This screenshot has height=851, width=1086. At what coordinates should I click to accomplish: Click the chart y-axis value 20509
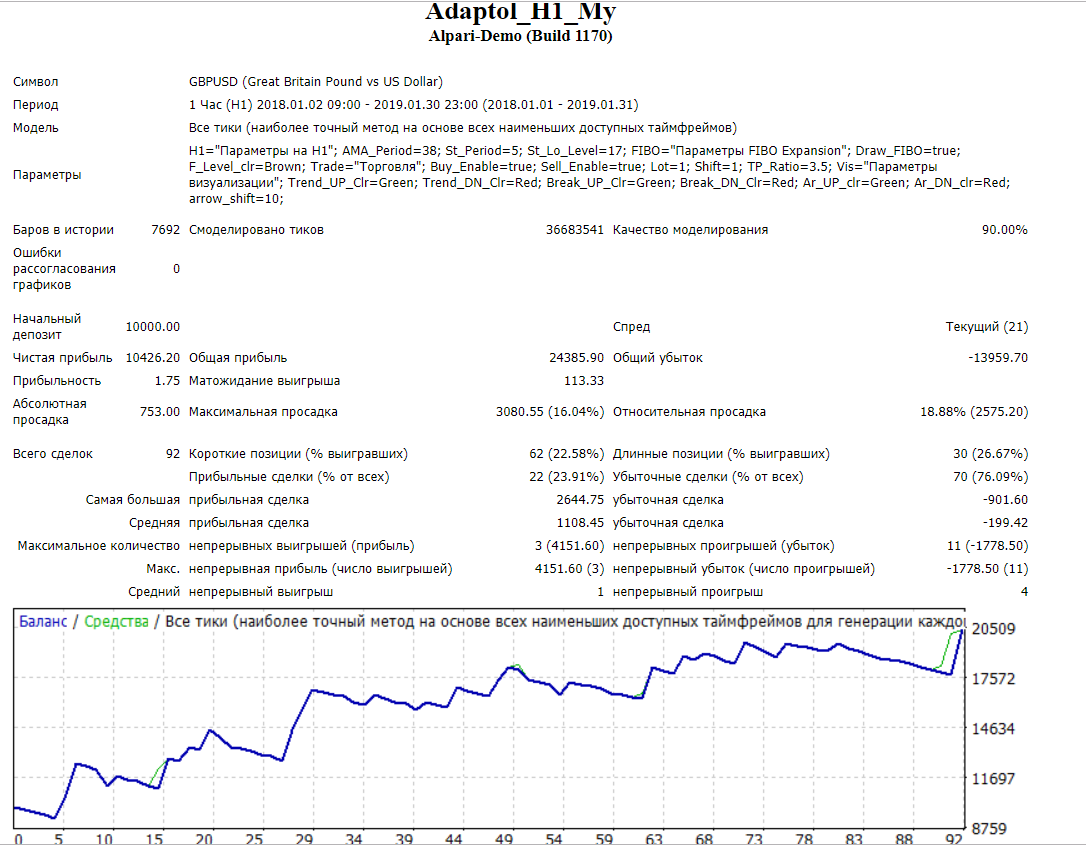993,629
